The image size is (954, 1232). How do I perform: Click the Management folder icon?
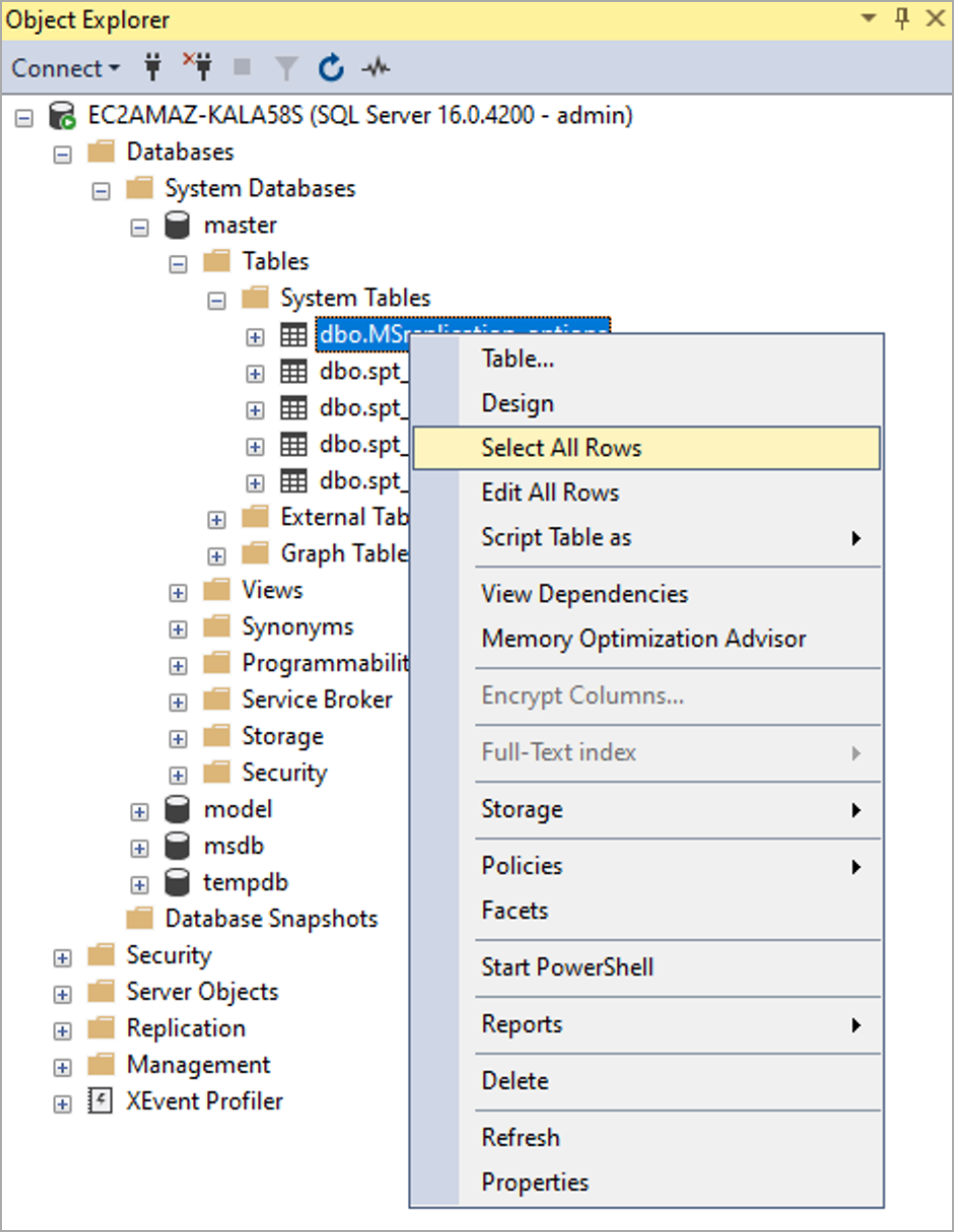[x=101, y=1065]
